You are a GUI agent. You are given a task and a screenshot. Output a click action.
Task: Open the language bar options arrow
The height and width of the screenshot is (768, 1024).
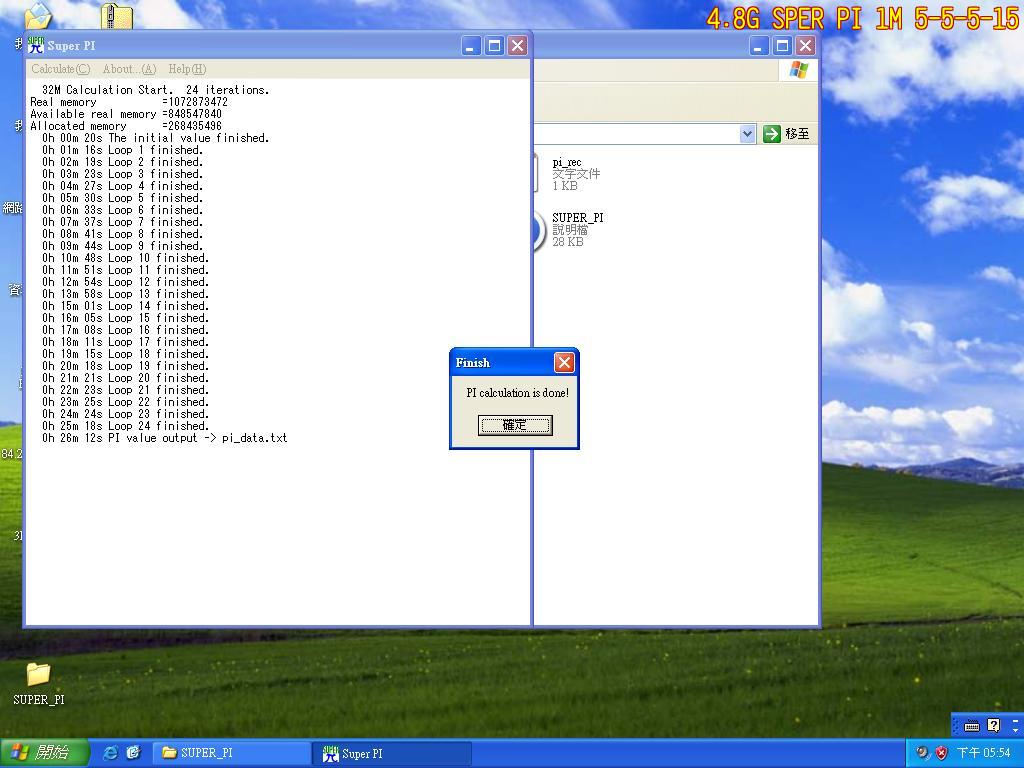(x=1016, y=729)
